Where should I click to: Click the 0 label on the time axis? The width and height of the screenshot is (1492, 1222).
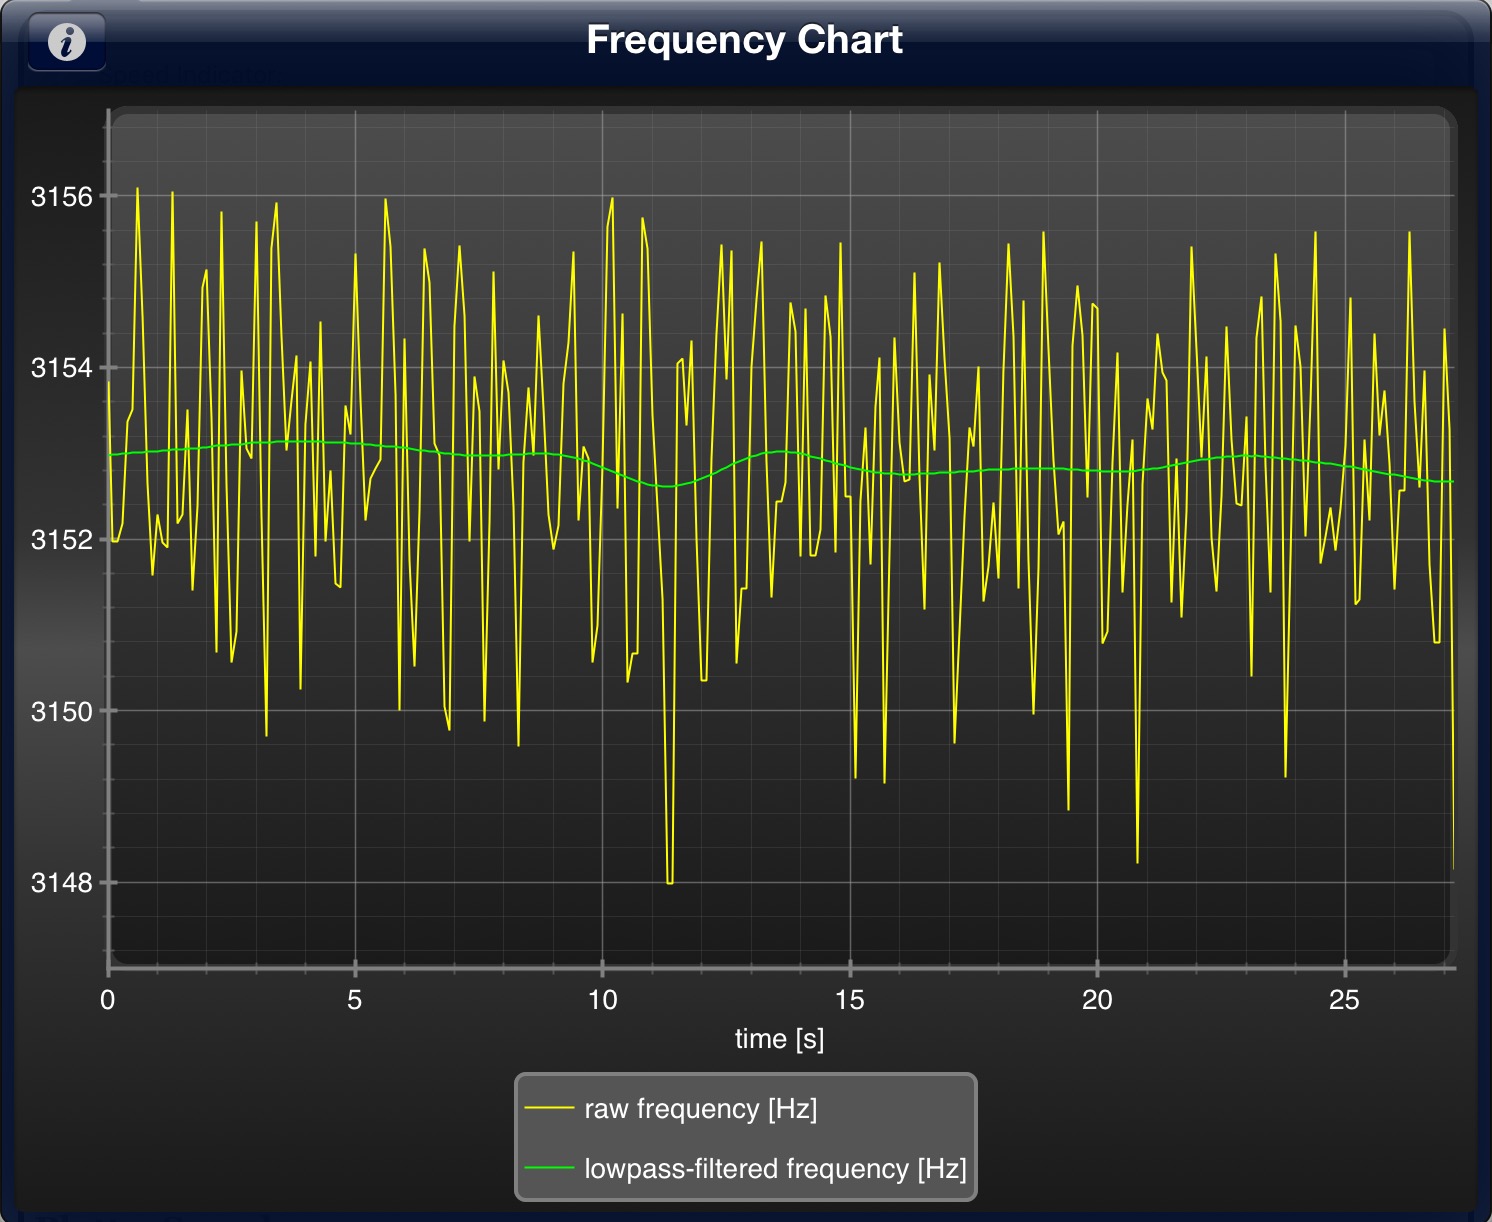click(108, 1000)
